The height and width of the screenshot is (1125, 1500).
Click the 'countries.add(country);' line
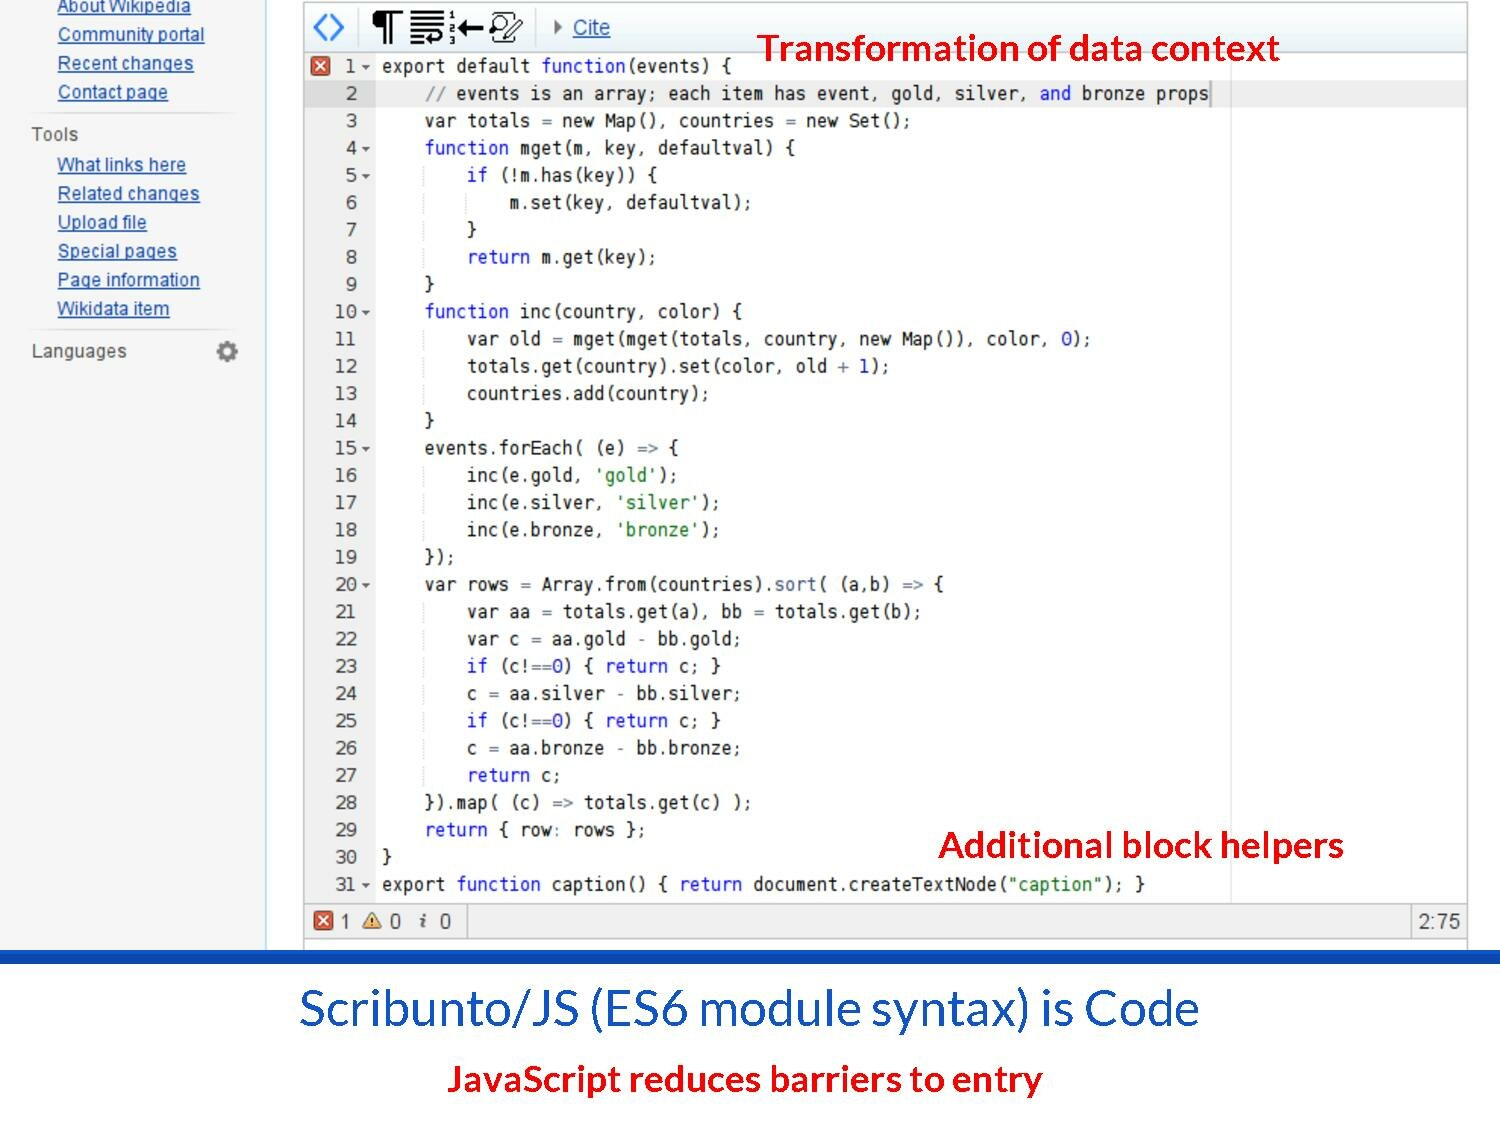(x=587, y=394)
